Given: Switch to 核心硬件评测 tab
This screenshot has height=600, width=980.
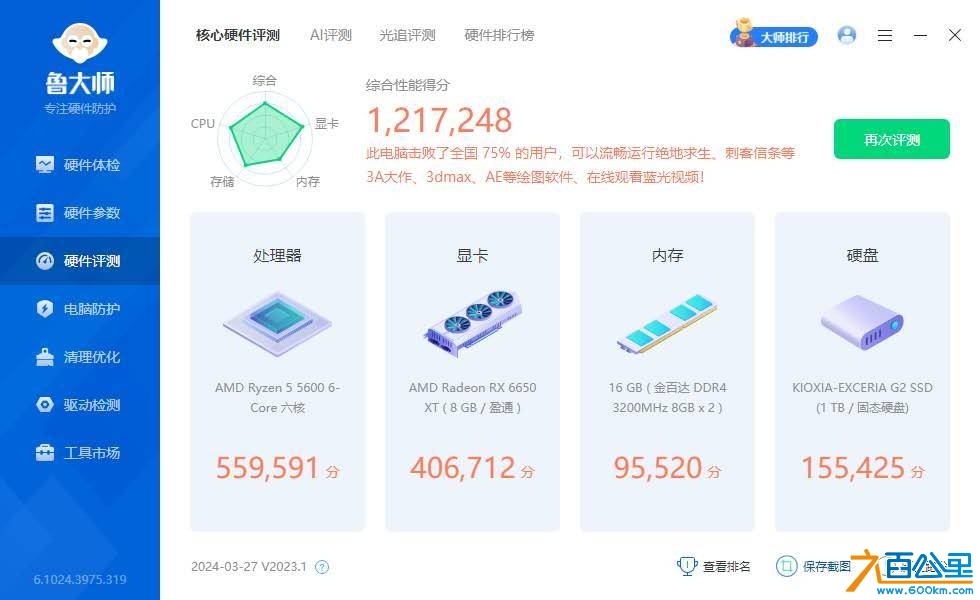Looking at the screenshot, I should 238,35.
